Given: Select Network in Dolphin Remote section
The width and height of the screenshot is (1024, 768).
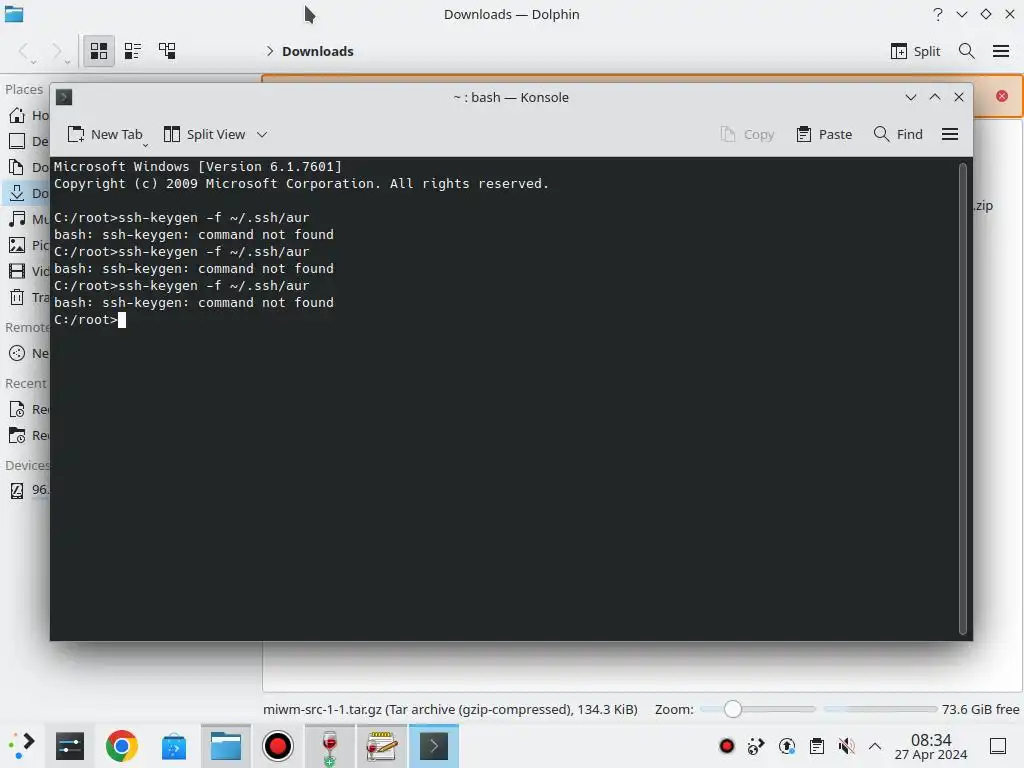Looking at the screenshot, I should pyautogui.click(x=28, y=353).
